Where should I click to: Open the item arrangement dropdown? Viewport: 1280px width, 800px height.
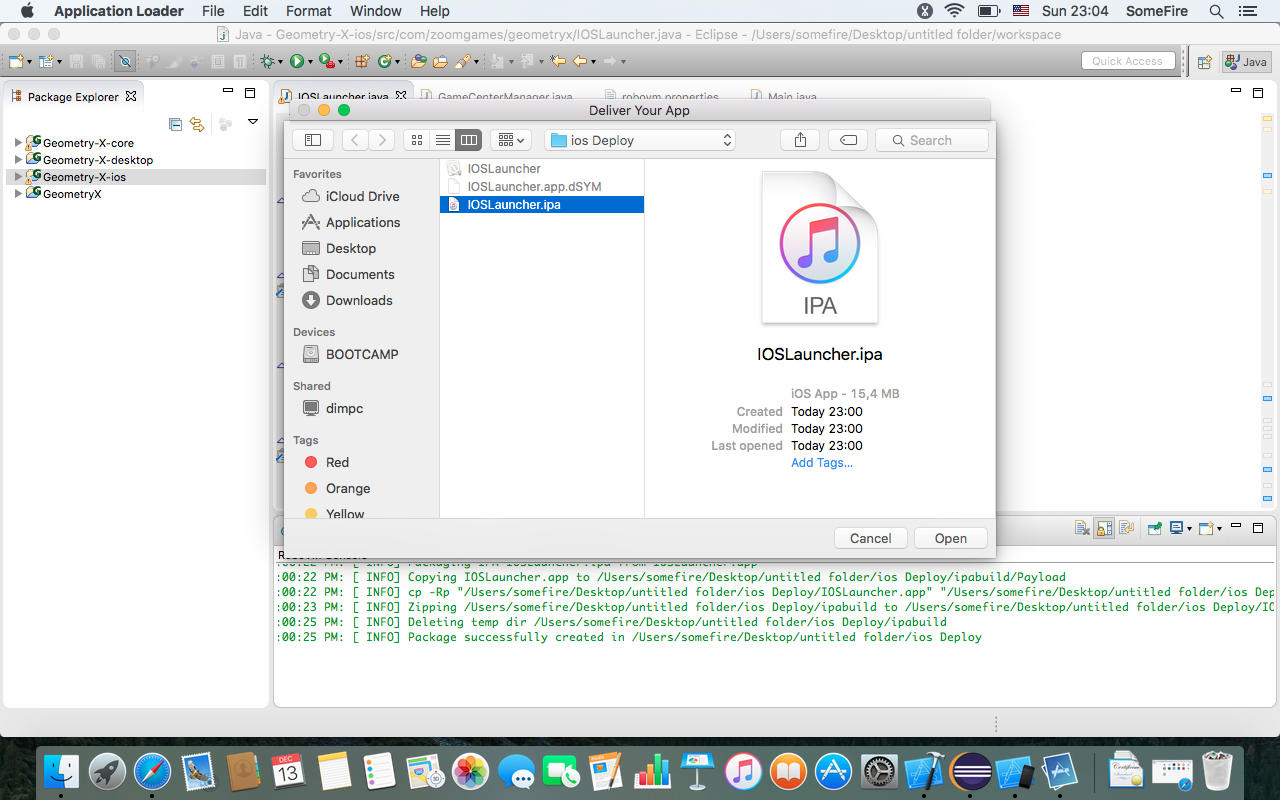click(x=510, y=140)
